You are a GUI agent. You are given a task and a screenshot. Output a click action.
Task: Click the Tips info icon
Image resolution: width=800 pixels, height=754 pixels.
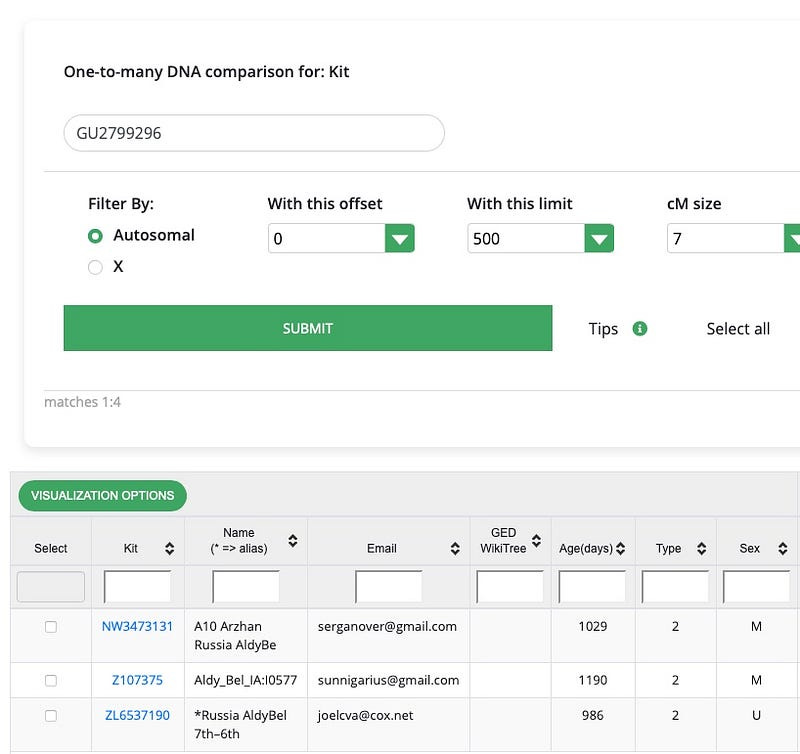coord(639,329)
